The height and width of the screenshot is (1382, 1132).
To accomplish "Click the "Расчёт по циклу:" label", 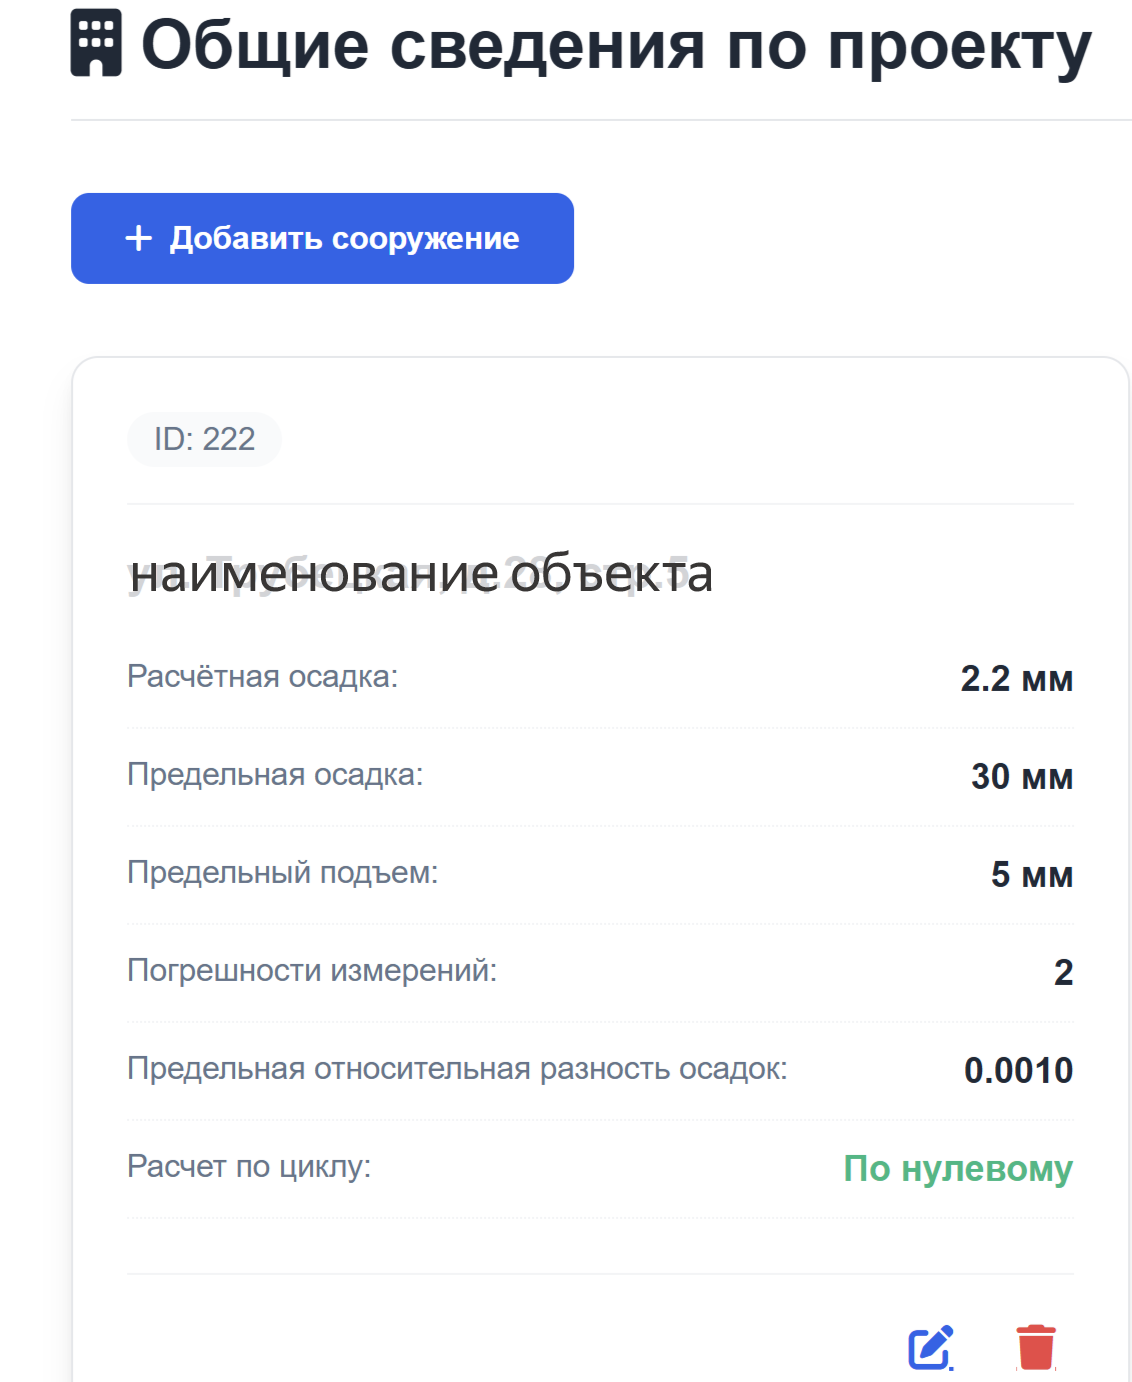I will pos(249,1166).
